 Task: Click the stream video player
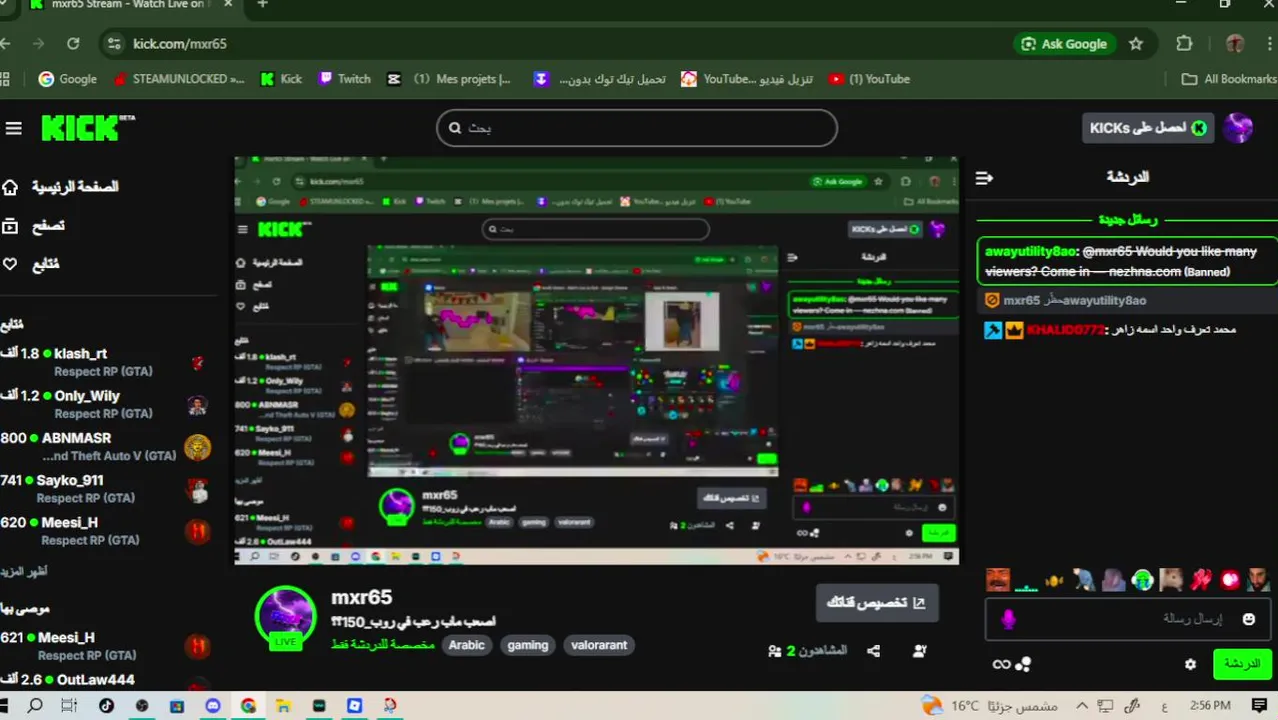point(597,360)
